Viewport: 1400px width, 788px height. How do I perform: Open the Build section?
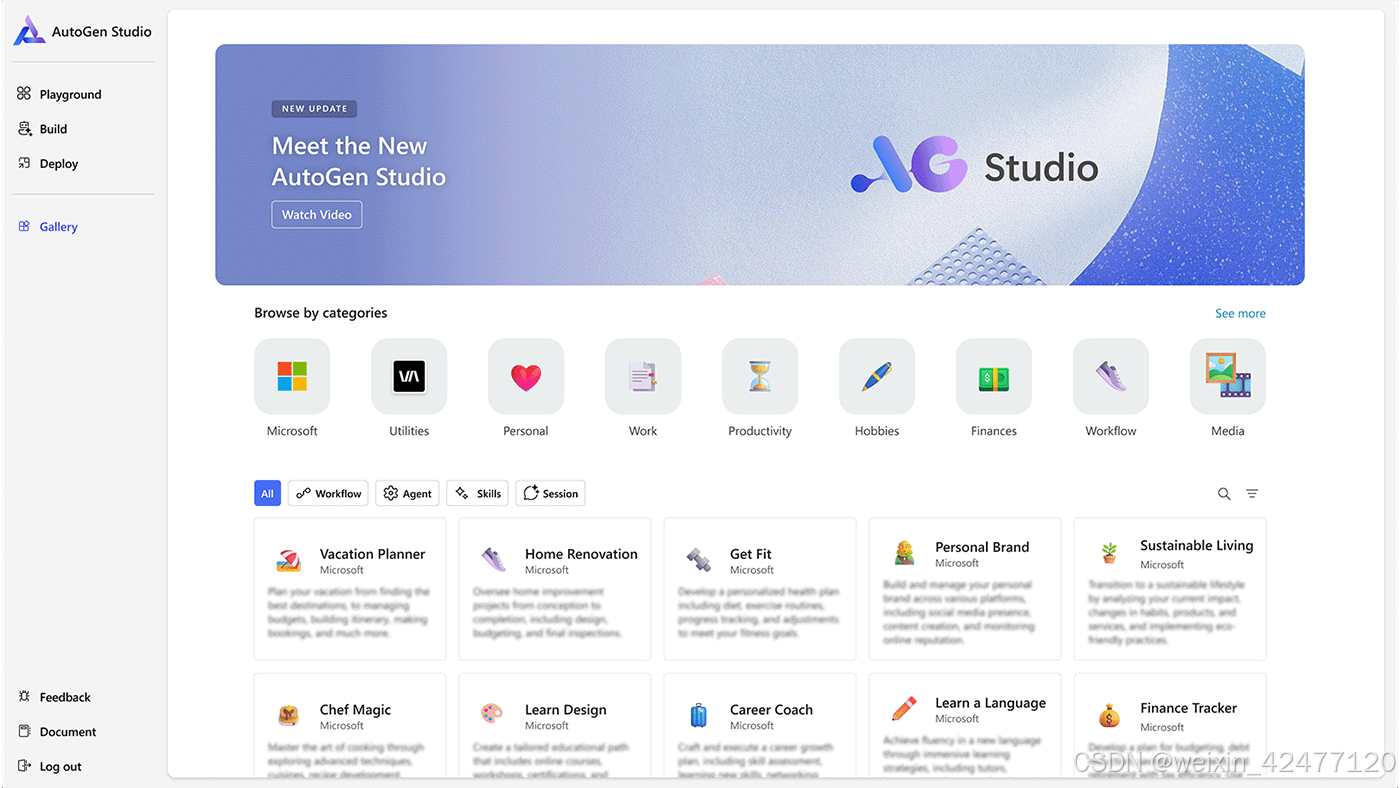click(x=43, y=129)
